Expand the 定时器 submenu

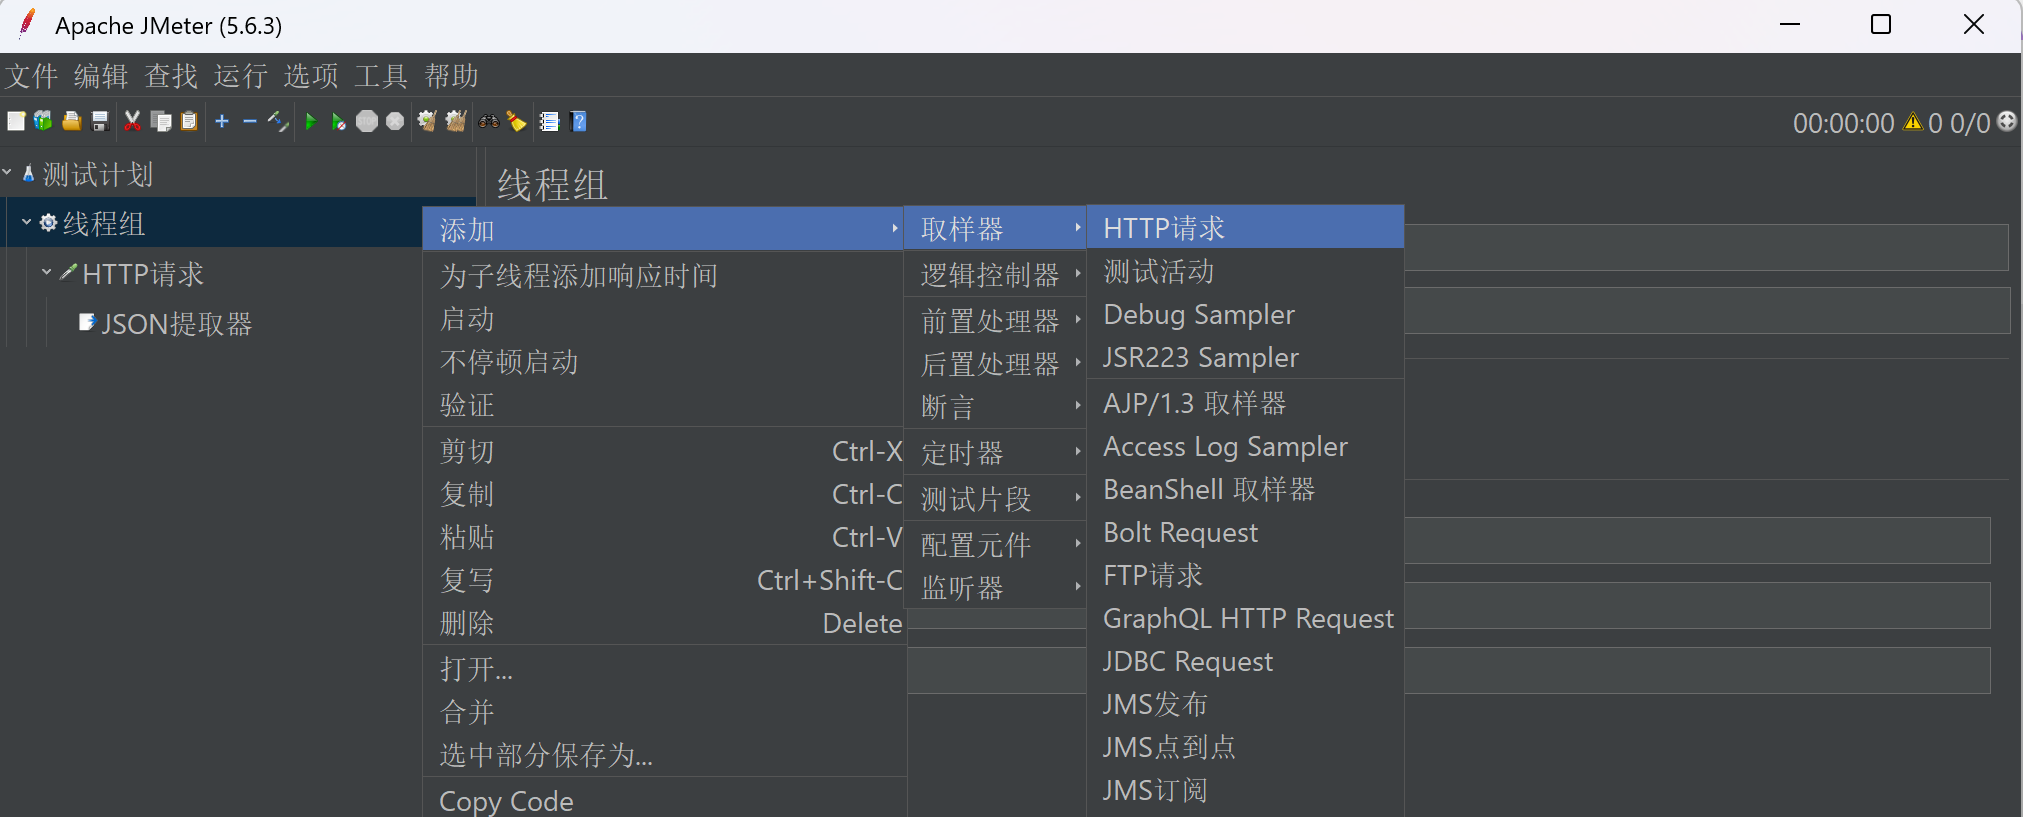995,452
